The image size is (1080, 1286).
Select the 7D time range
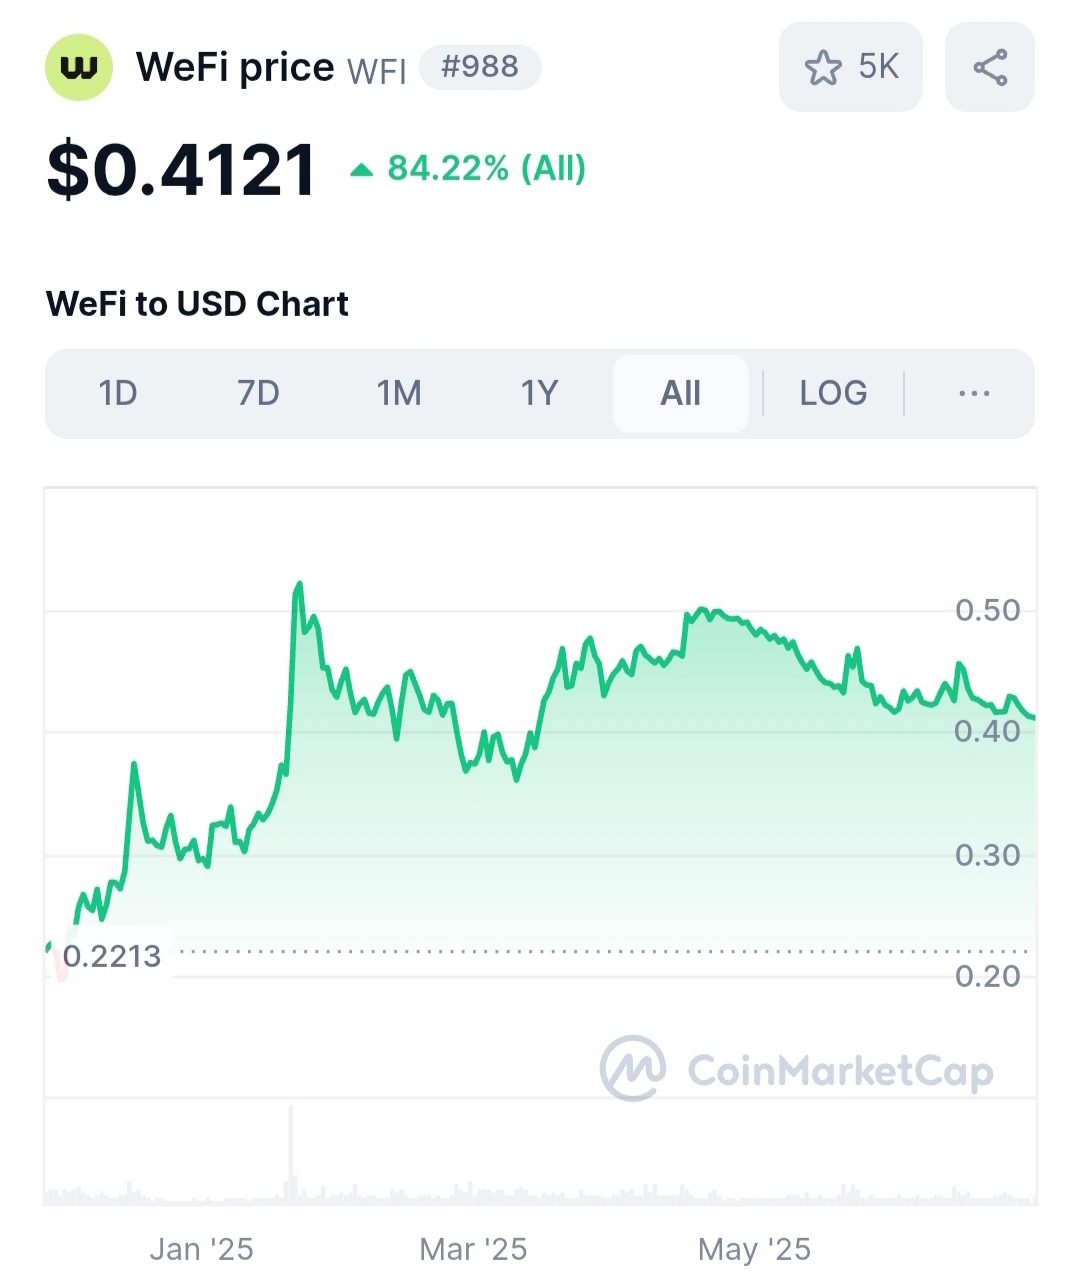(258, 393)
